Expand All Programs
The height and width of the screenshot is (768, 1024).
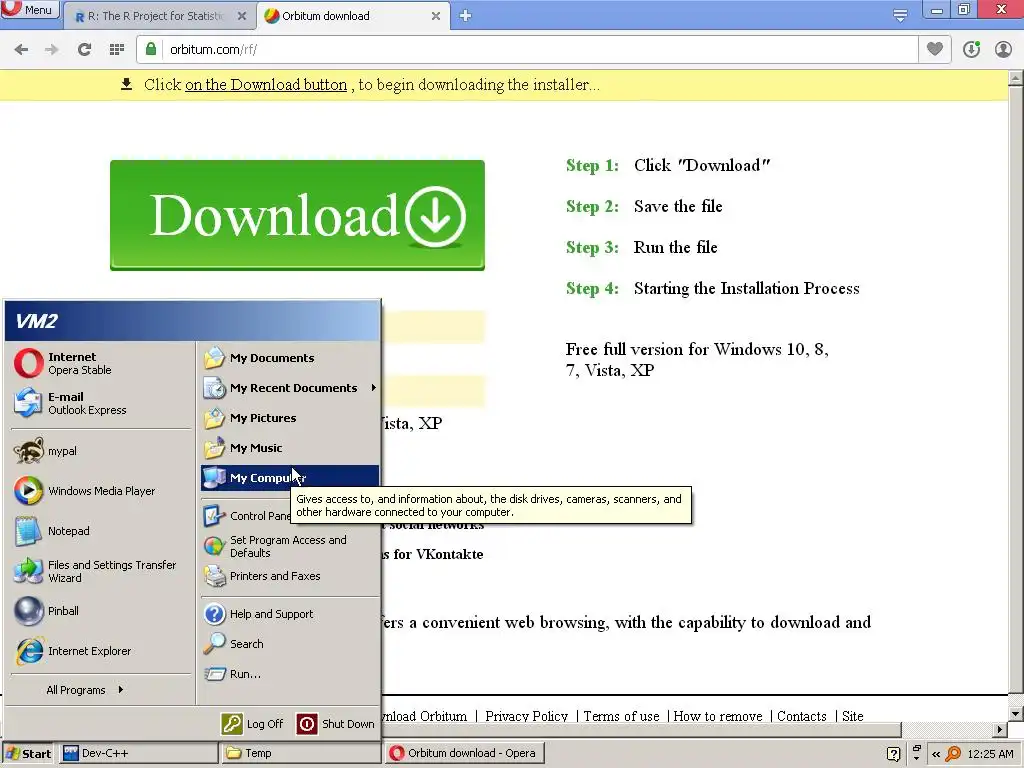point(85,690)
